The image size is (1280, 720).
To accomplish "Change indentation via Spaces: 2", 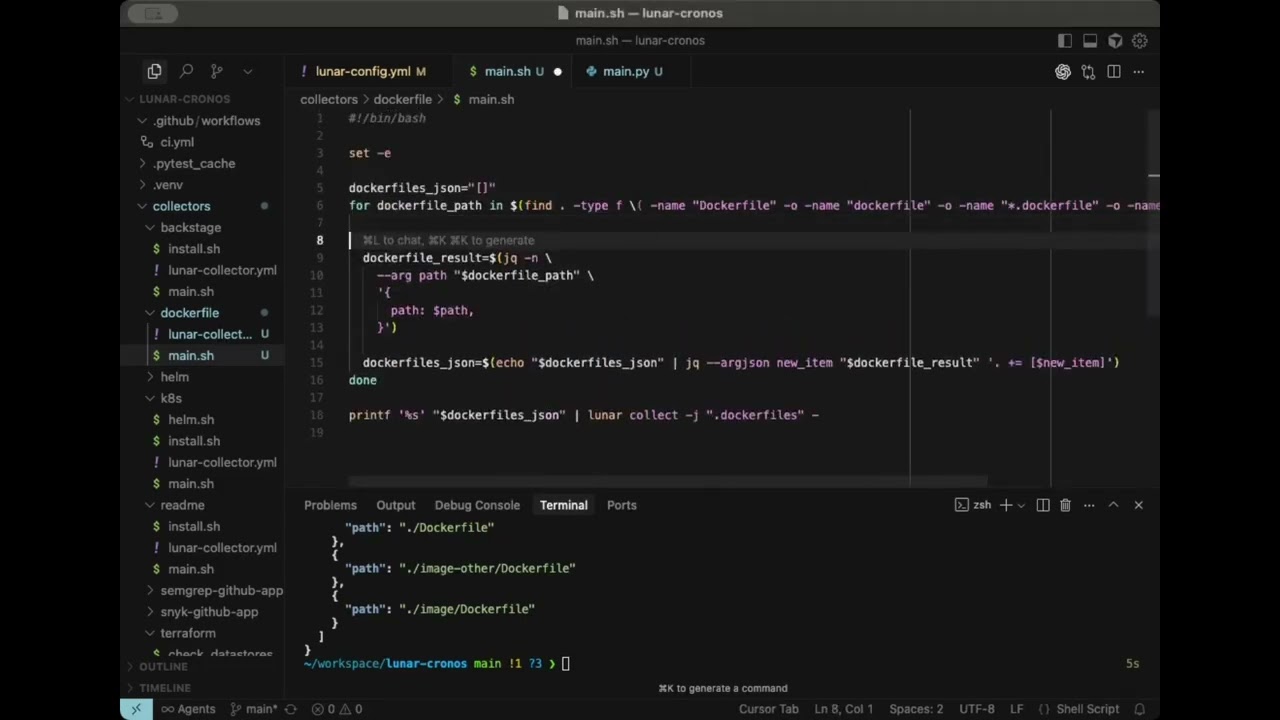I will click(916, 709).
